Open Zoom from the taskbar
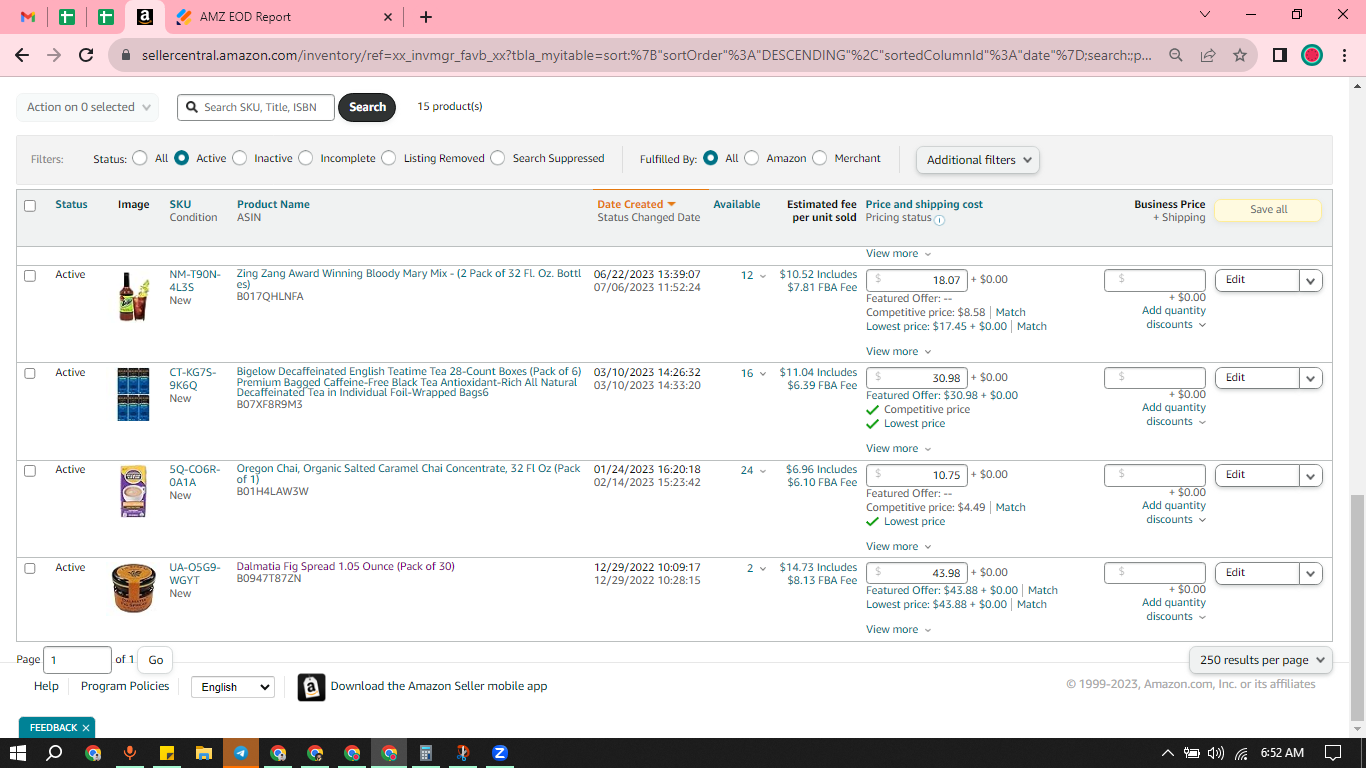Image resolution: width=1366 pixels, height=768 pixels. (500, 753)
